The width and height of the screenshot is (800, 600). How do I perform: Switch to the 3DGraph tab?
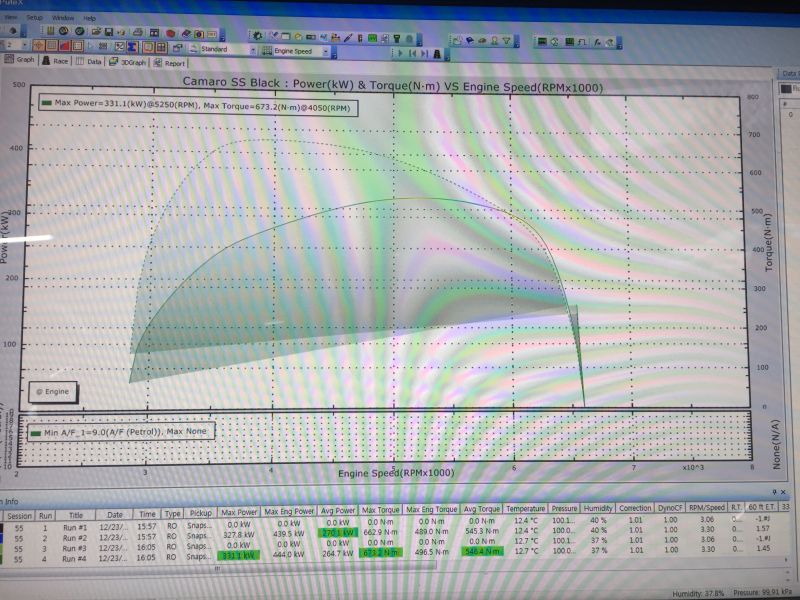coord(127,62)
